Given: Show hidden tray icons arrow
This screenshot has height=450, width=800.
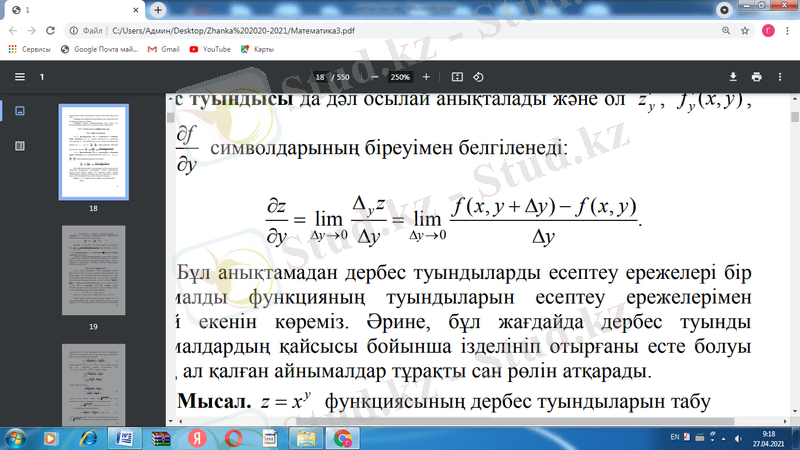Looking at the screenshot, I should point(723,438).
